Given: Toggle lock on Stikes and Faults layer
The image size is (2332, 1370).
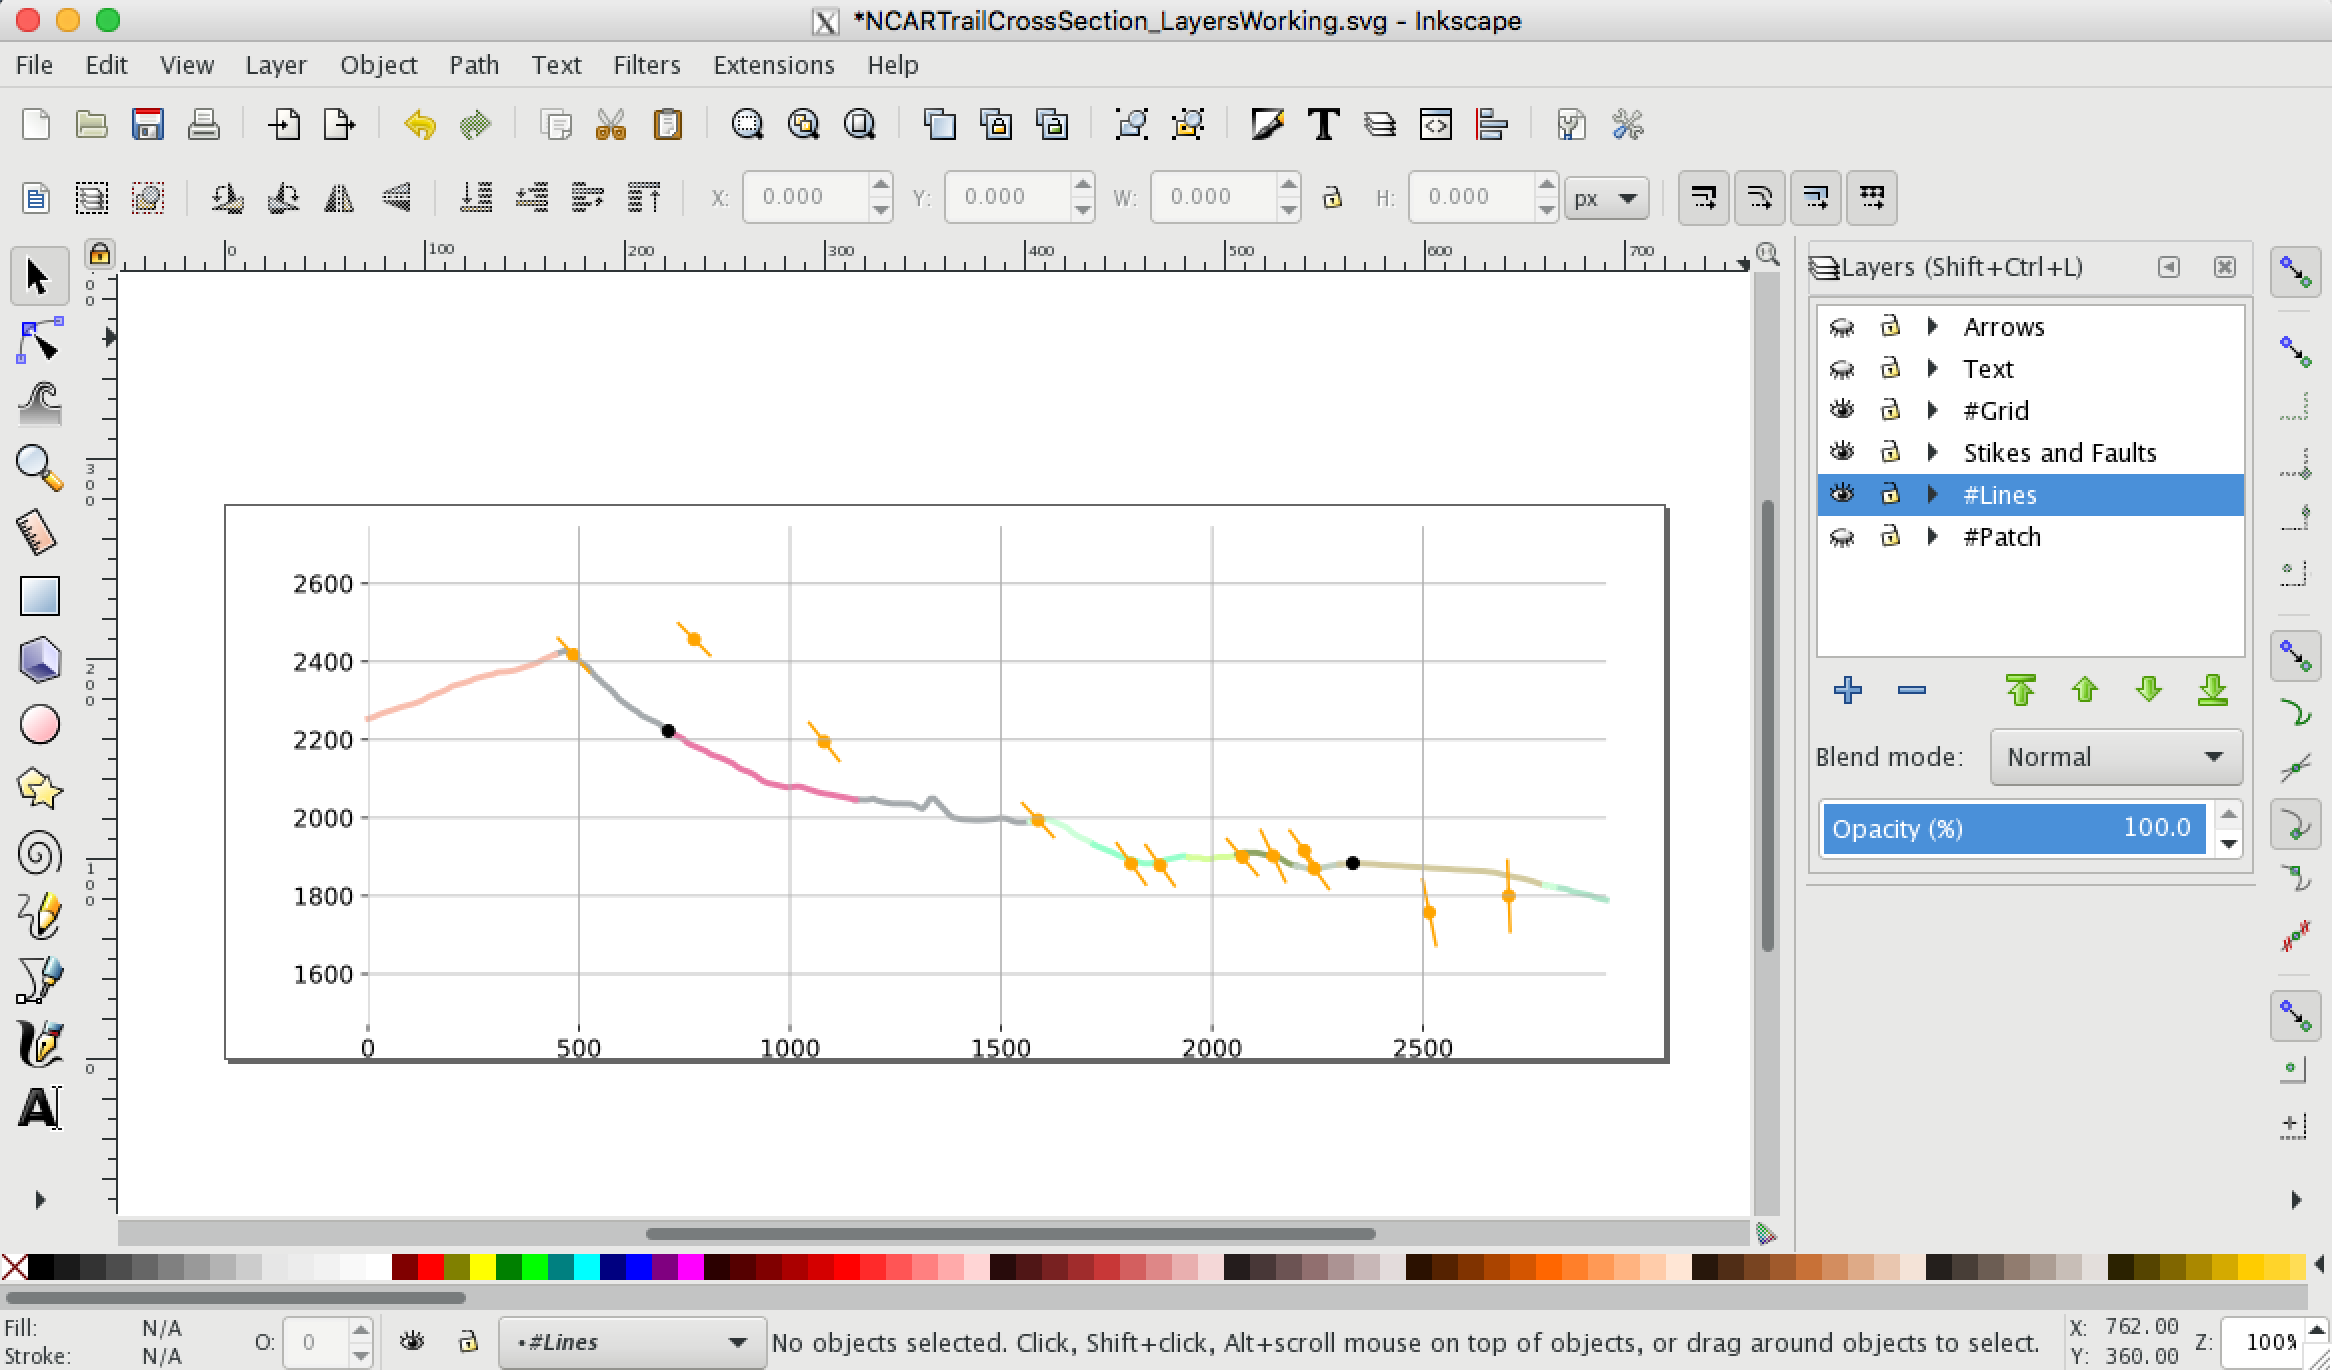Looking at the screenshot, I should 1889,453.
